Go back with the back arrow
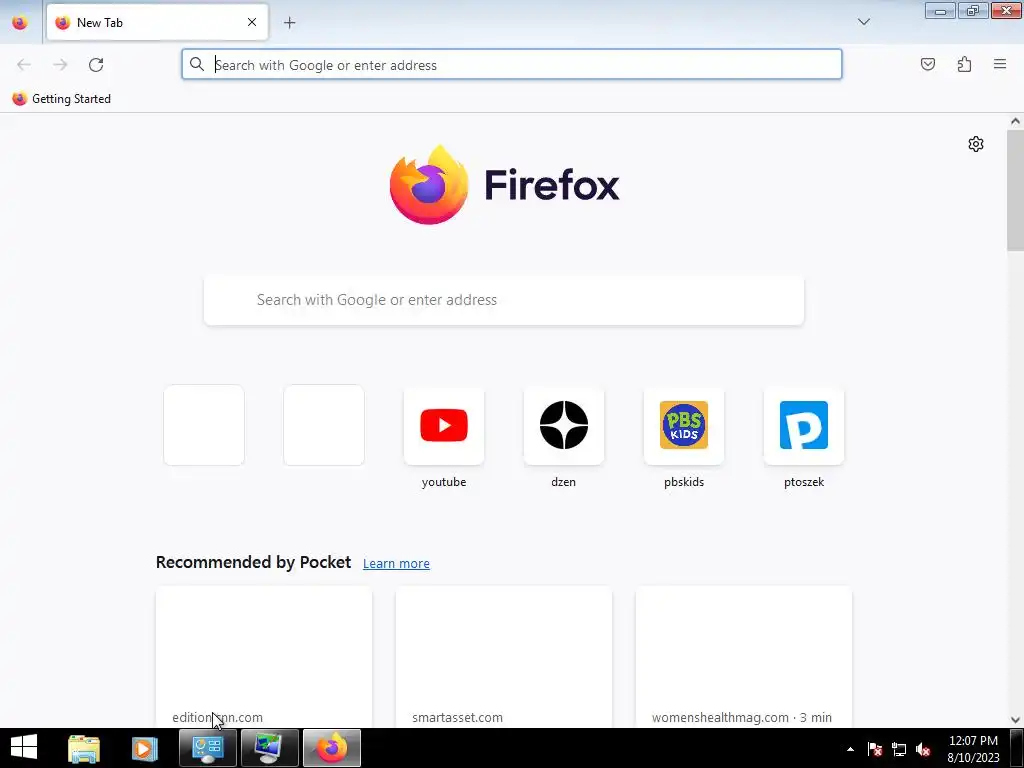Image resolution: width=1024 pixels, height=768 pixels. coord(24,65)
